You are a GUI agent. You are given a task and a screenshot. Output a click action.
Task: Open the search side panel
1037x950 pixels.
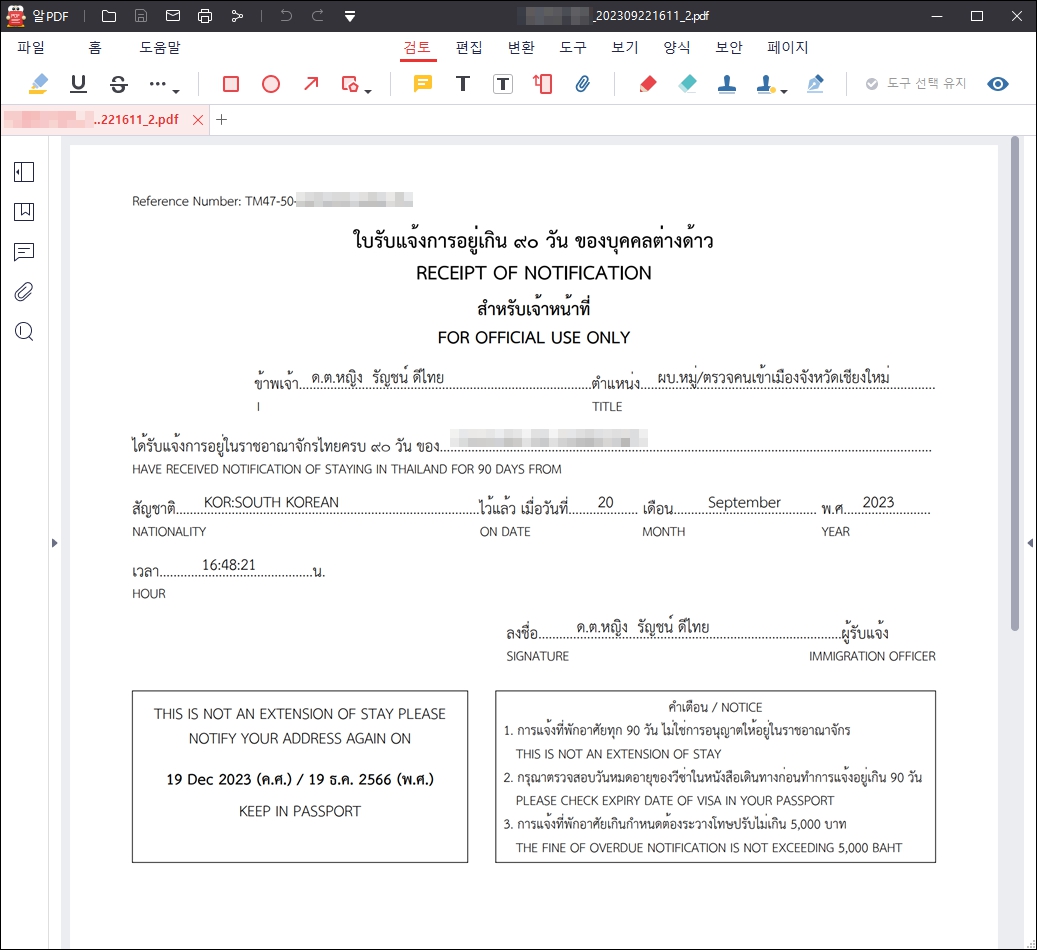[x=24, y=331]
